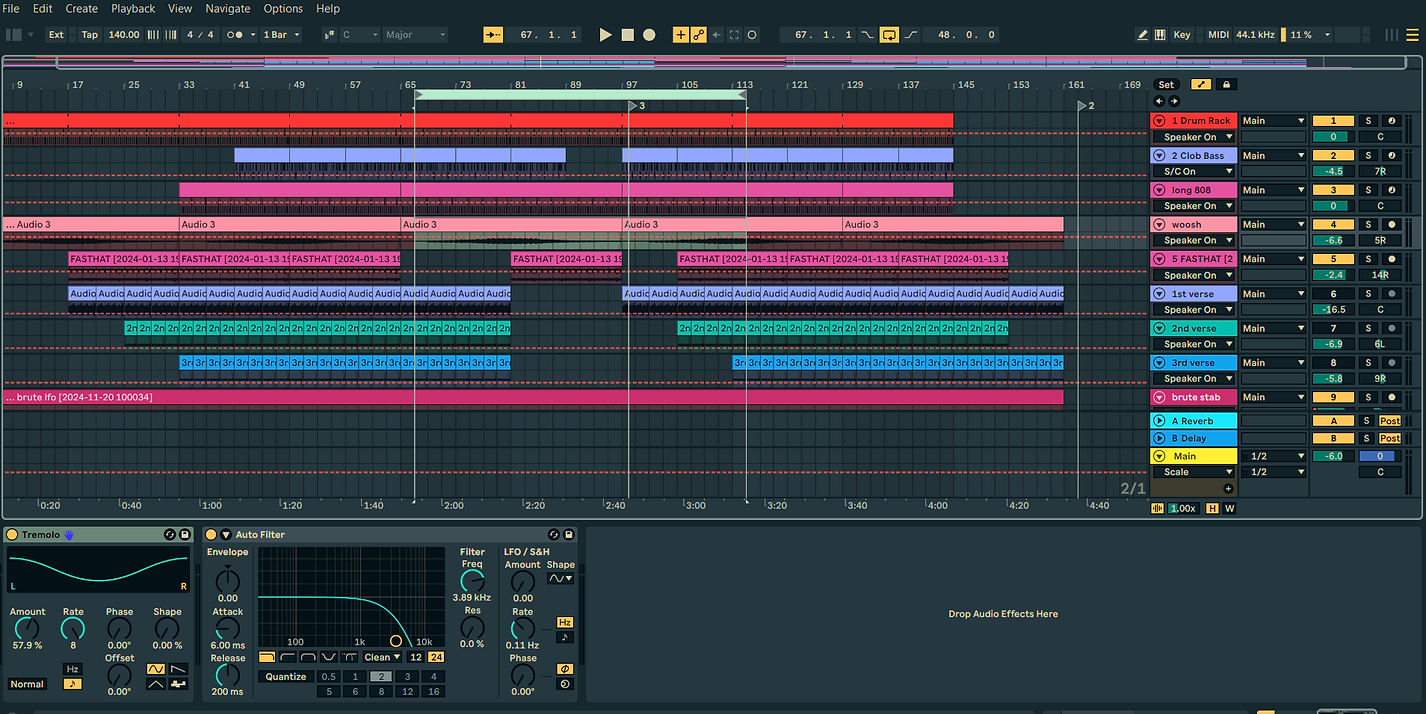Click the Quantize button in Auto Filter
The height and width of the screenshot is (714, 1426).
pyautogui.click(x=286, y=677)
